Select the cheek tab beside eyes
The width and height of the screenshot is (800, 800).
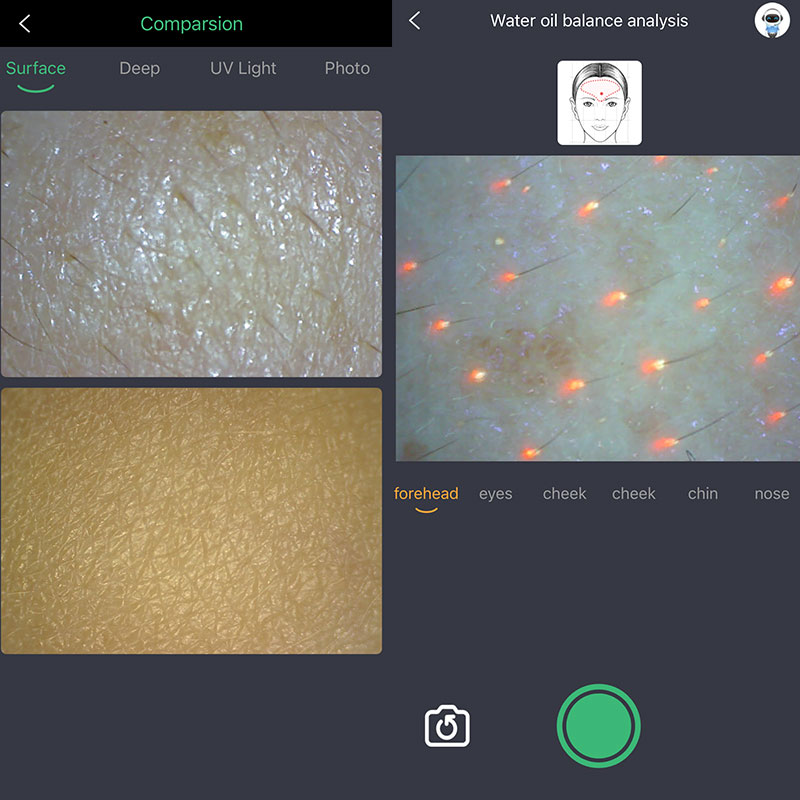click(564, 494)
